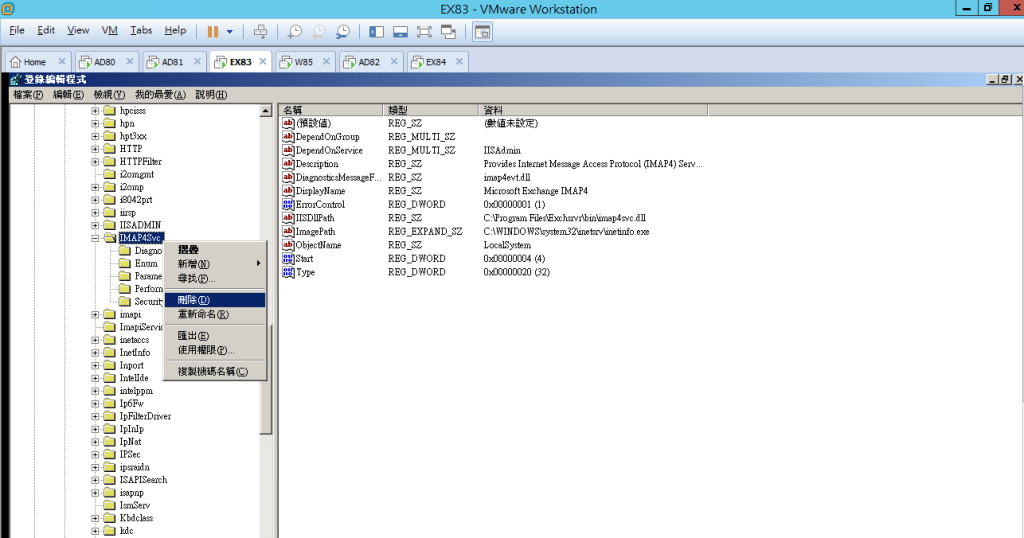Select the ErrorControl DWORD value icon
Image resolution: width=1024 pixels, height=538 pixels.
pyautogui.click(x=287, y=204)
